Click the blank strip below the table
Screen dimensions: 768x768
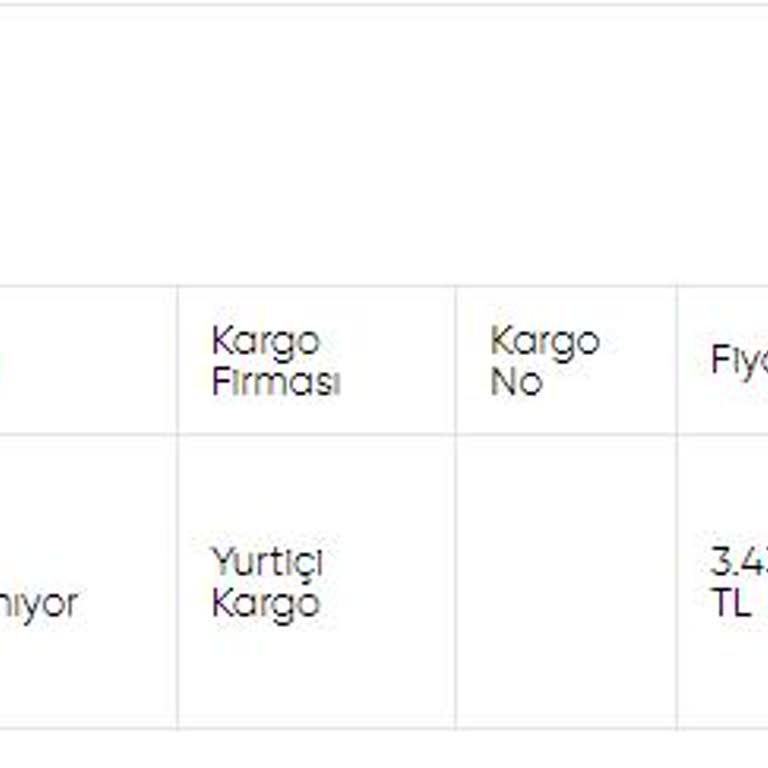point(384,748)
